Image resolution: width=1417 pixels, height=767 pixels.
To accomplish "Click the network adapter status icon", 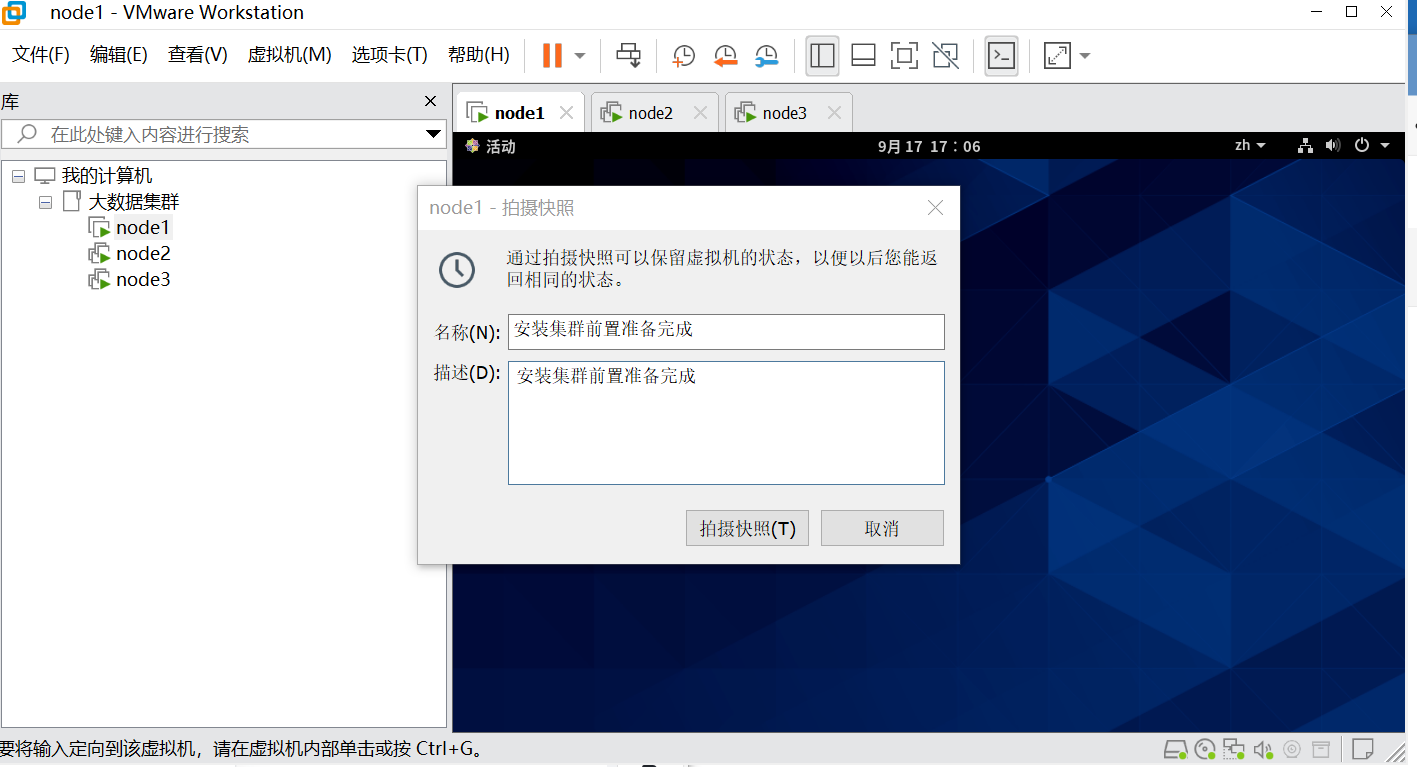I will coord(1233,748).
